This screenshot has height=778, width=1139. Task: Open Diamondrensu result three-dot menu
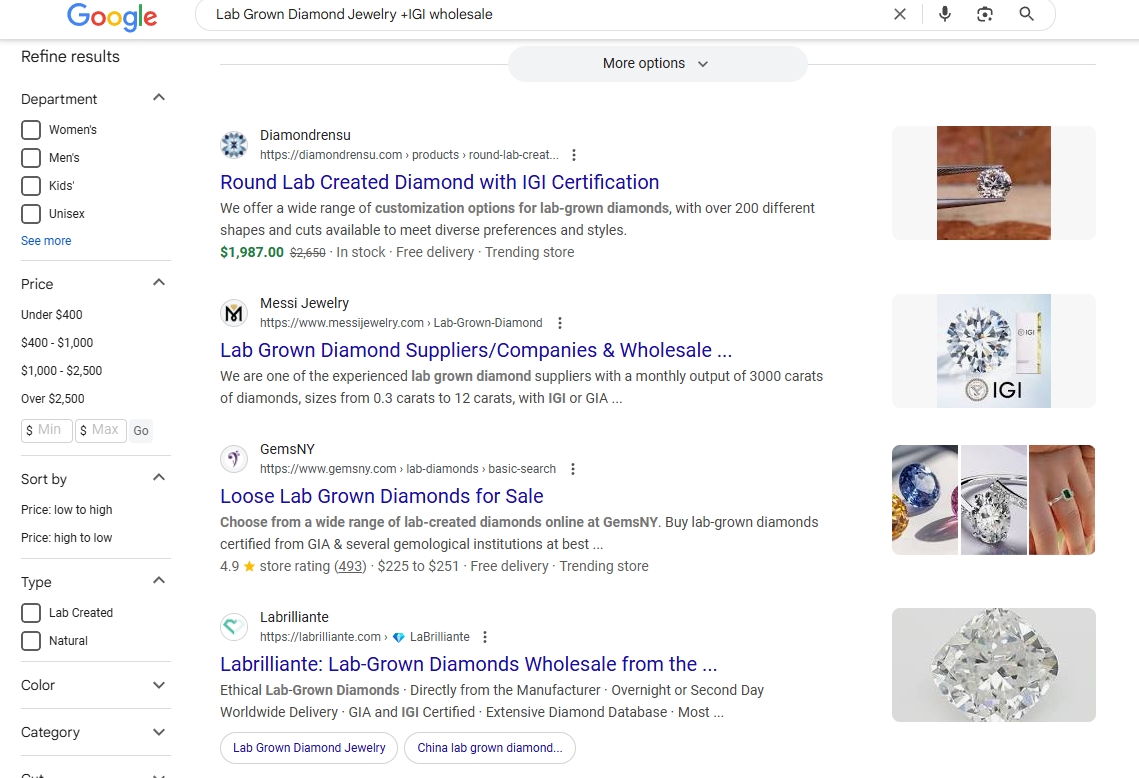tap(574, 155)
